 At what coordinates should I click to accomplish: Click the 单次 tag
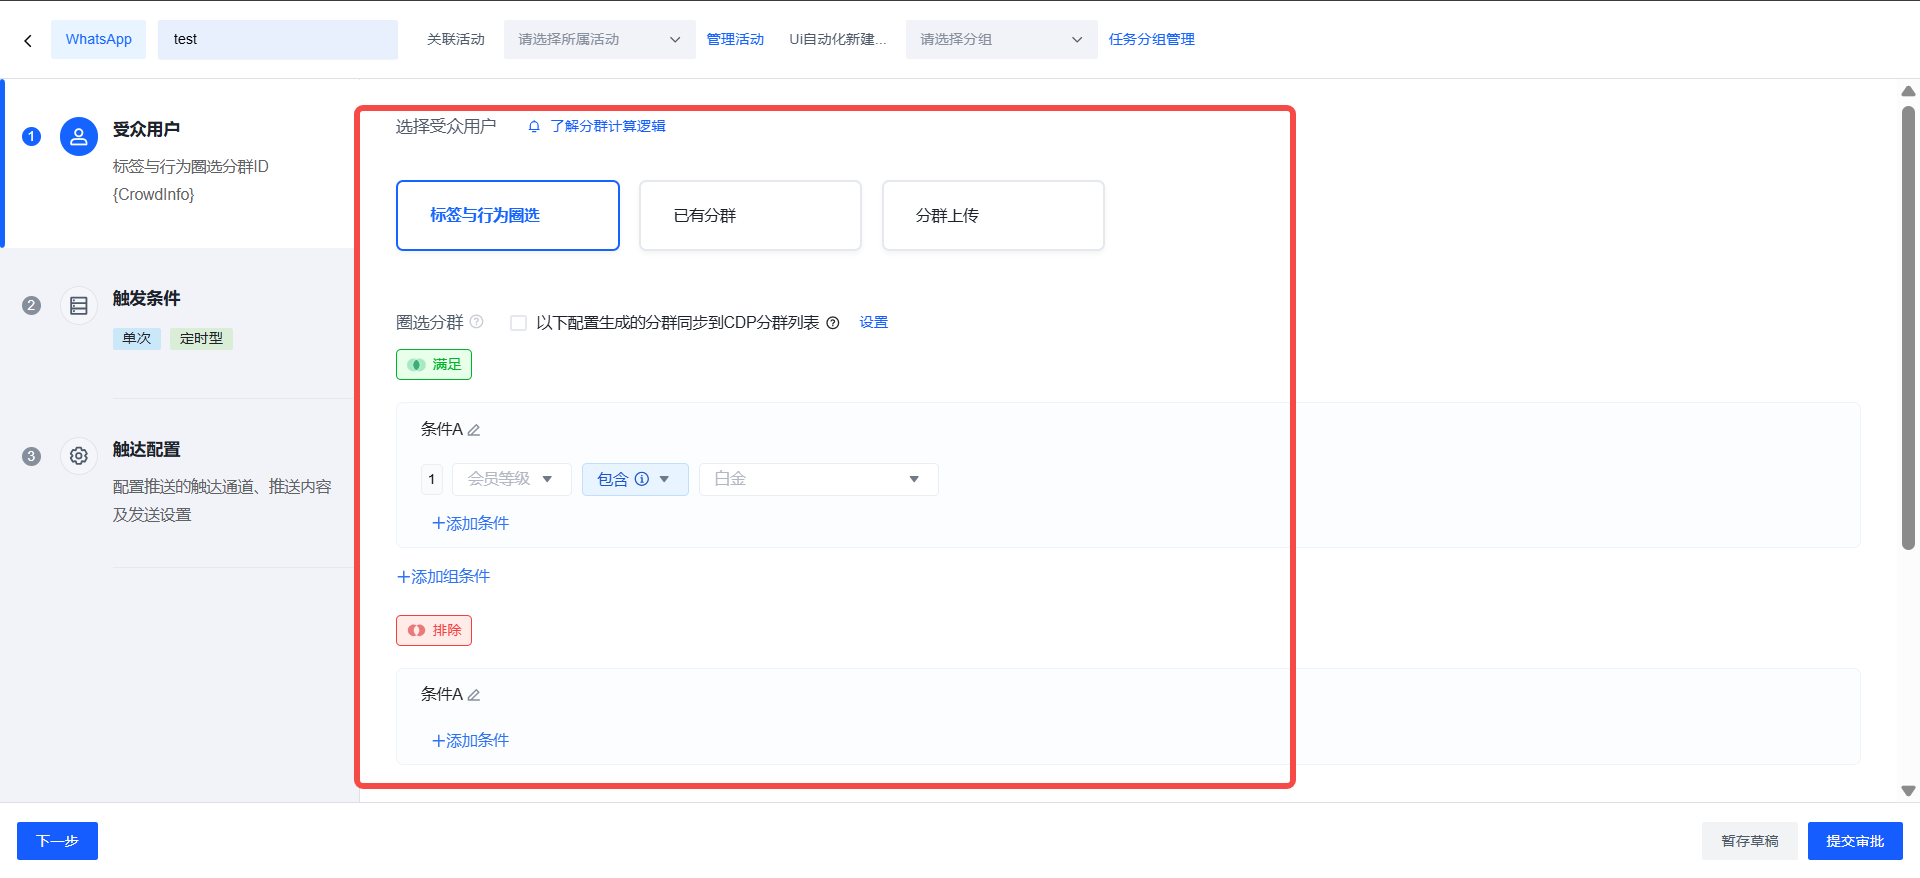[137, 339]
